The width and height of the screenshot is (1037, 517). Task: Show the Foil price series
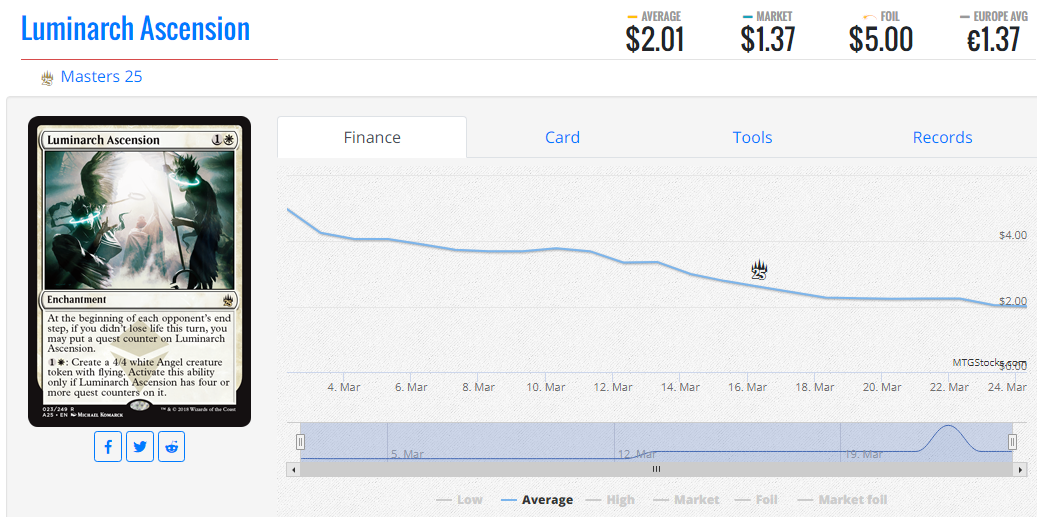point(756,500)
